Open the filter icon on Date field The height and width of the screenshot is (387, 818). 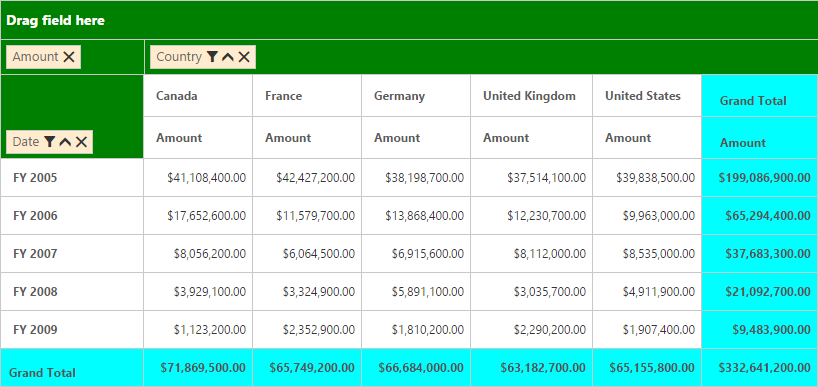(x=50, y=141)
